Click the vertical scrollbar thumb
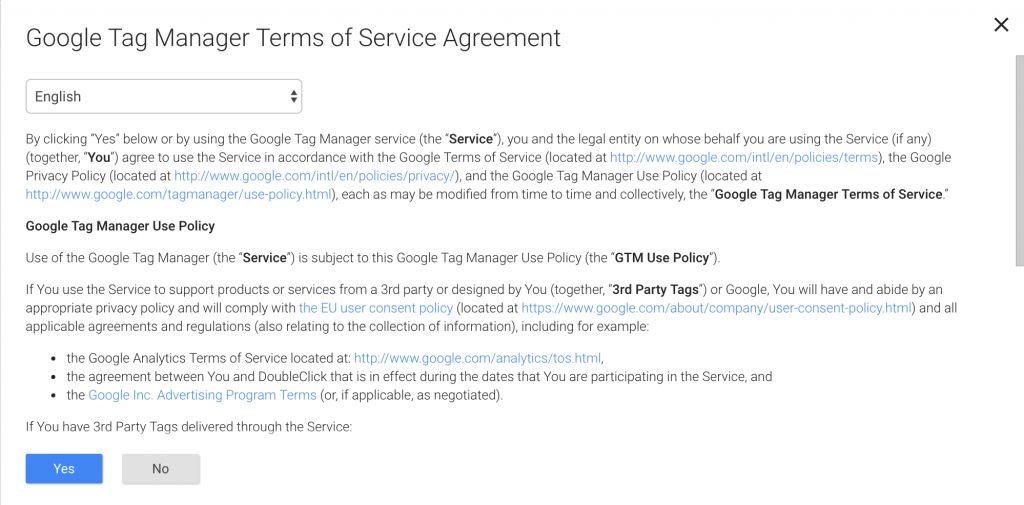The image size is (1024, 505). coord(1019,160)
